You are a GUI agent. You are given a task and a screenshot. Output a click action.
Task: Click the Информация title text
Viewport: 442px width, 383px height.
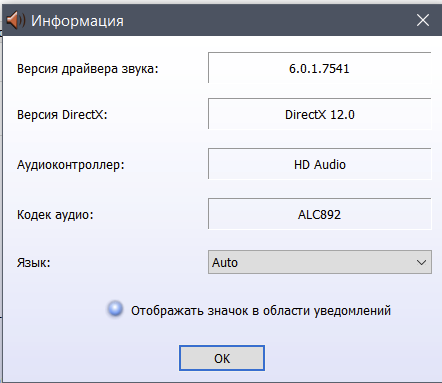pyautogui.click(x=77, y=21)
